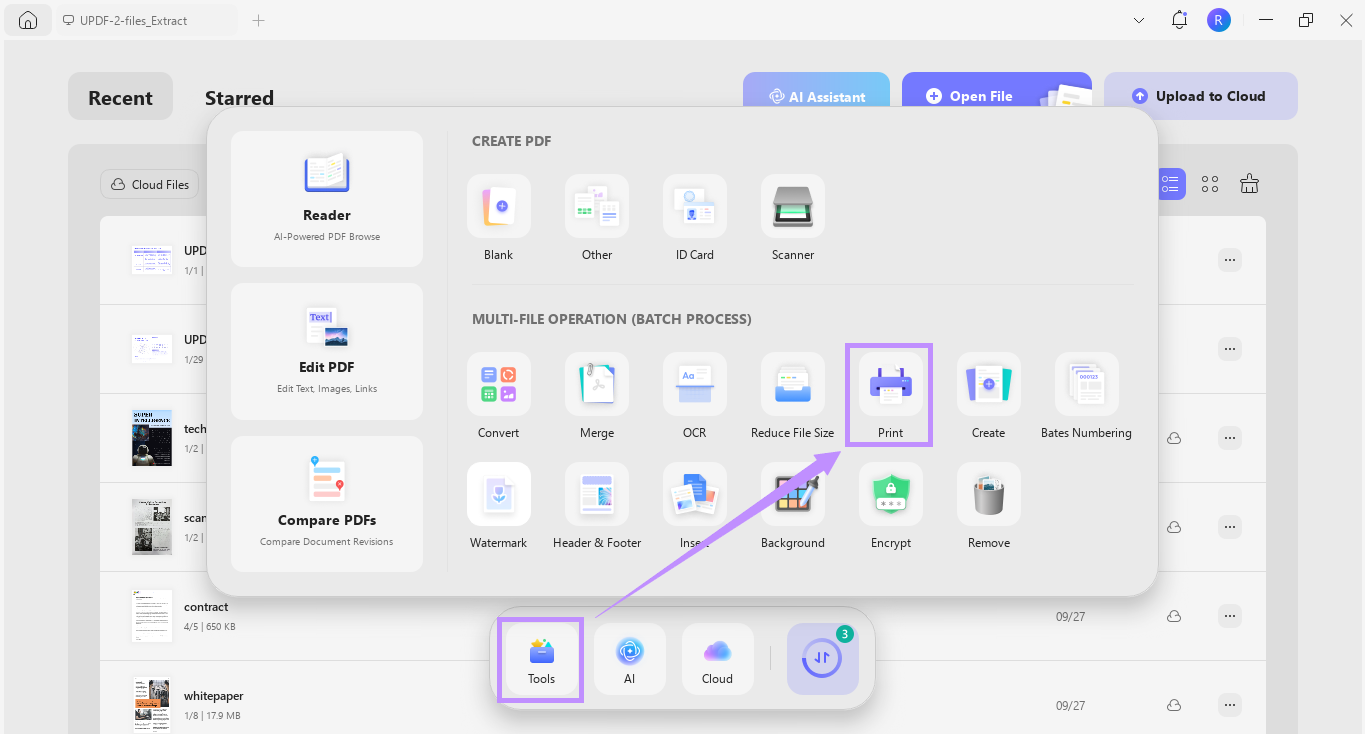The width and height of the screenshot is (1365, 734).
Task: Click the clear recent list broom icon
Action: coord(1249,183)
